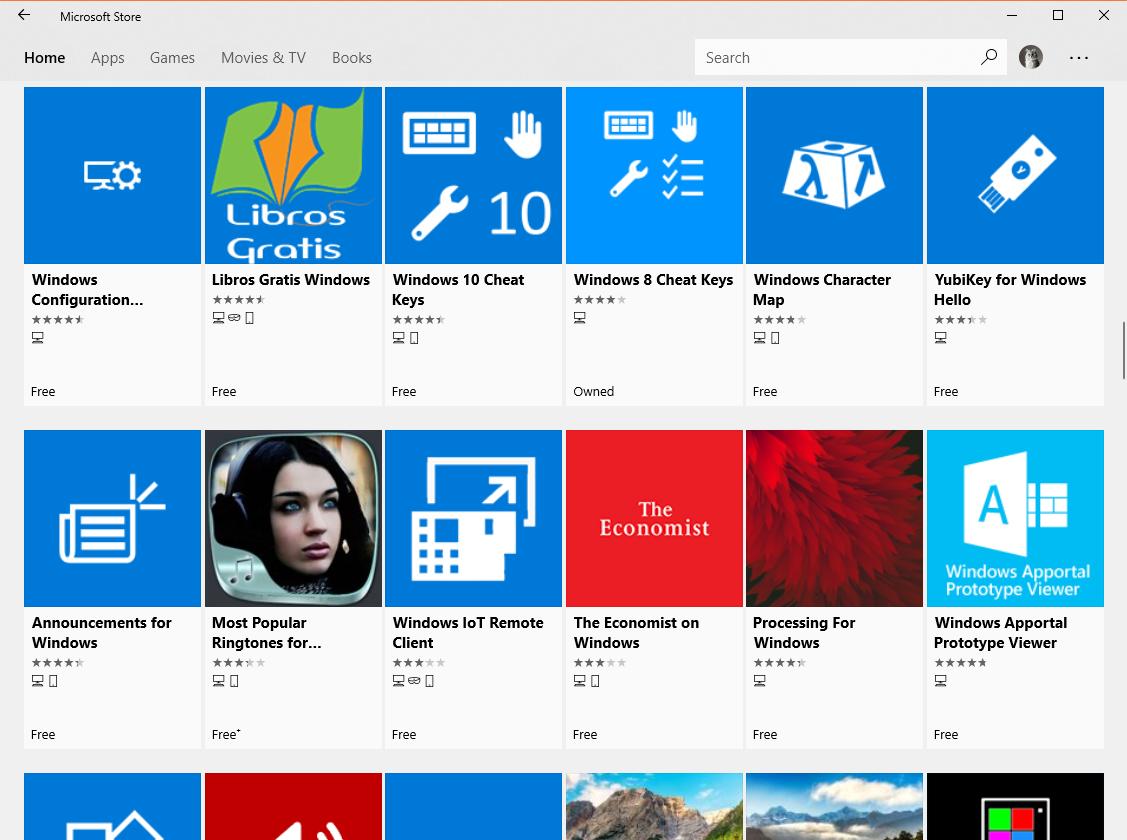Click the user profile avatar
Image resolution: width=1127 pixels, height=840 pixels.
pyautogui.click(x=1031, y=57)
